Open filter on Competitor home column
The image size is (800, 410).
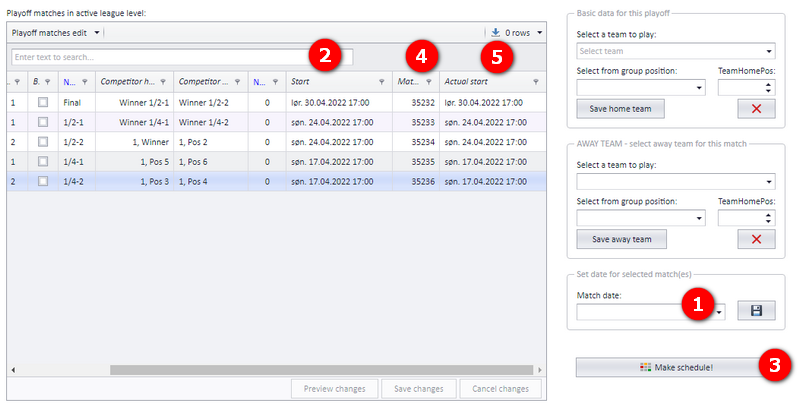pos(163,82)
